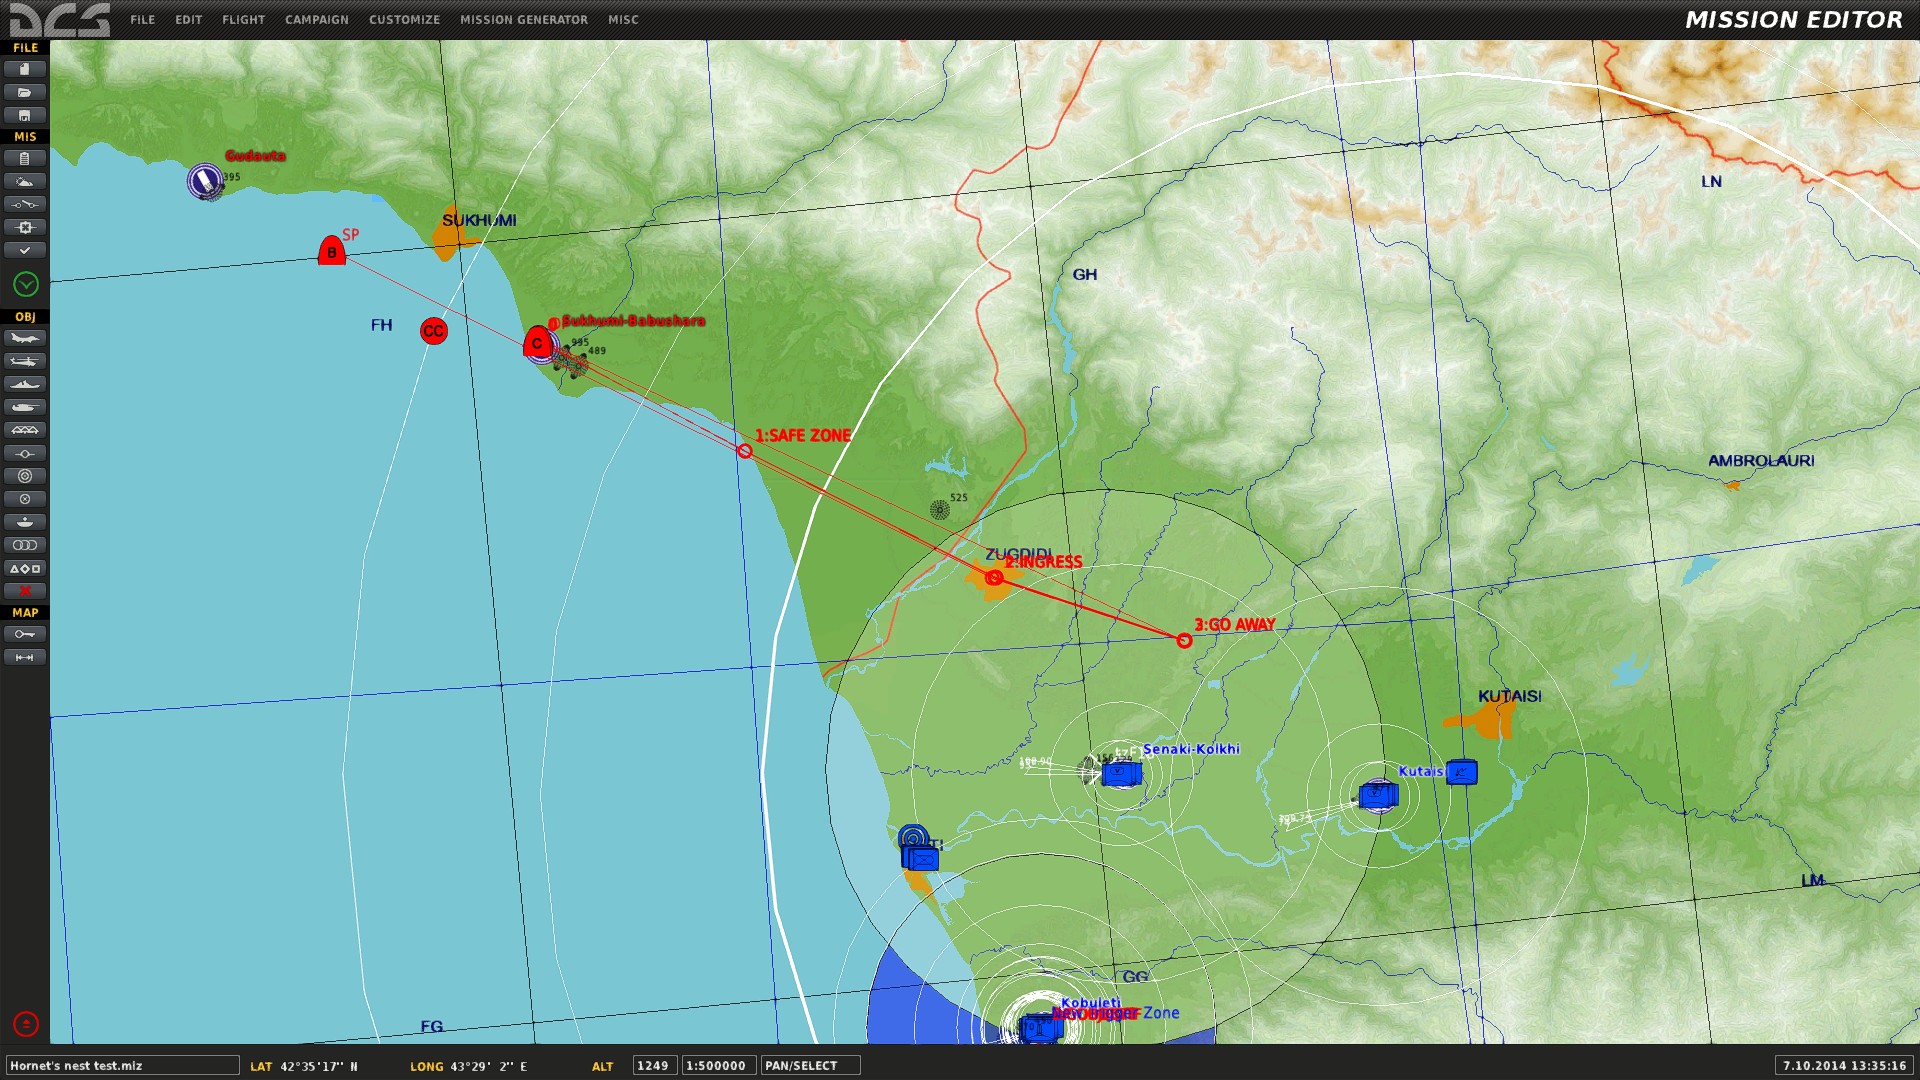Select waypoint 1:SAFE ZONE
The image size is (1920, 1080).
click(745, 451)
